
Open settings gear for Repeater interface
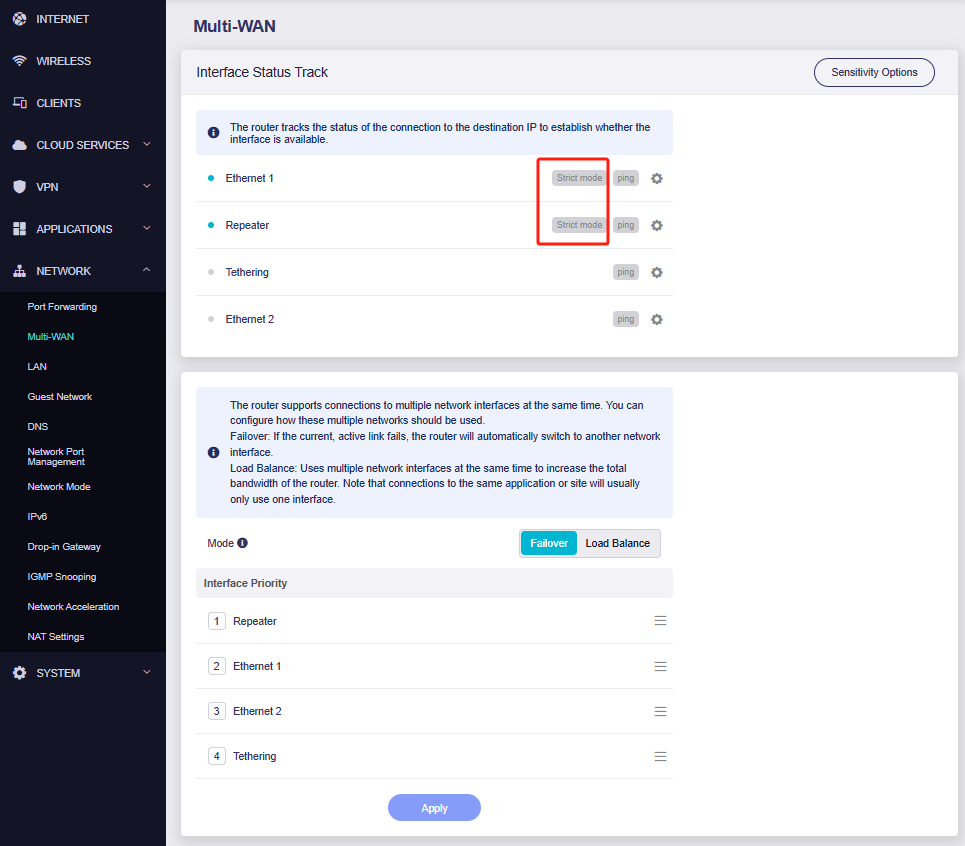coord(657,225)
